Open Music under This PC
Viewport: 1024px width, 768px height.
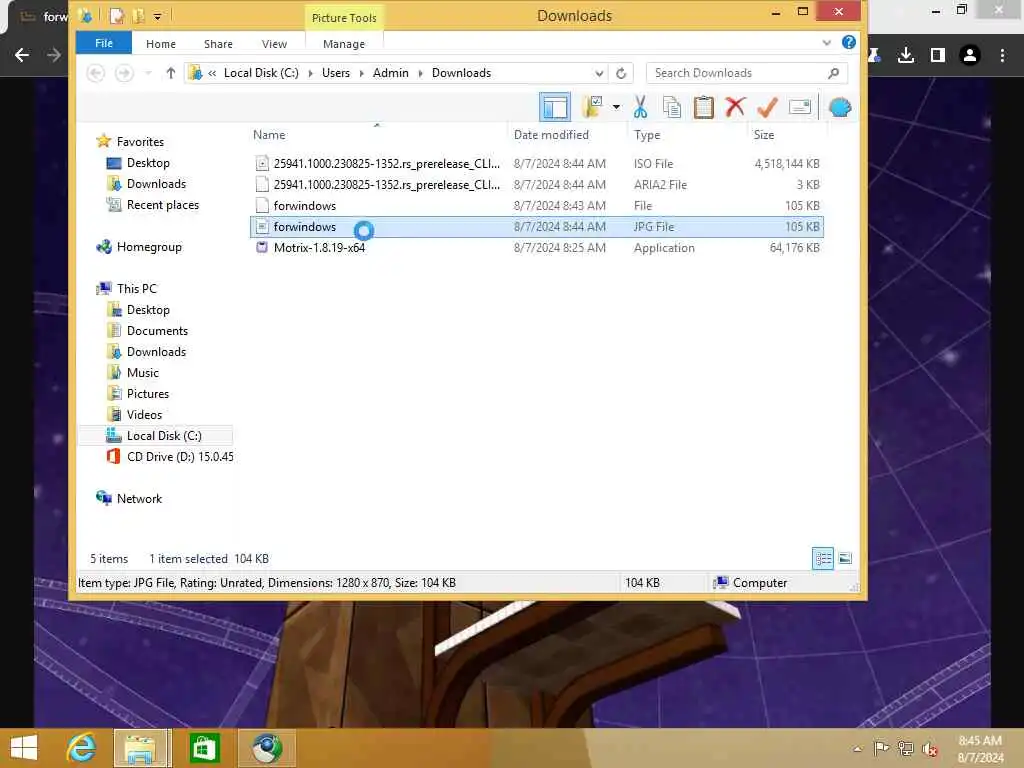(x=142, y=373)
